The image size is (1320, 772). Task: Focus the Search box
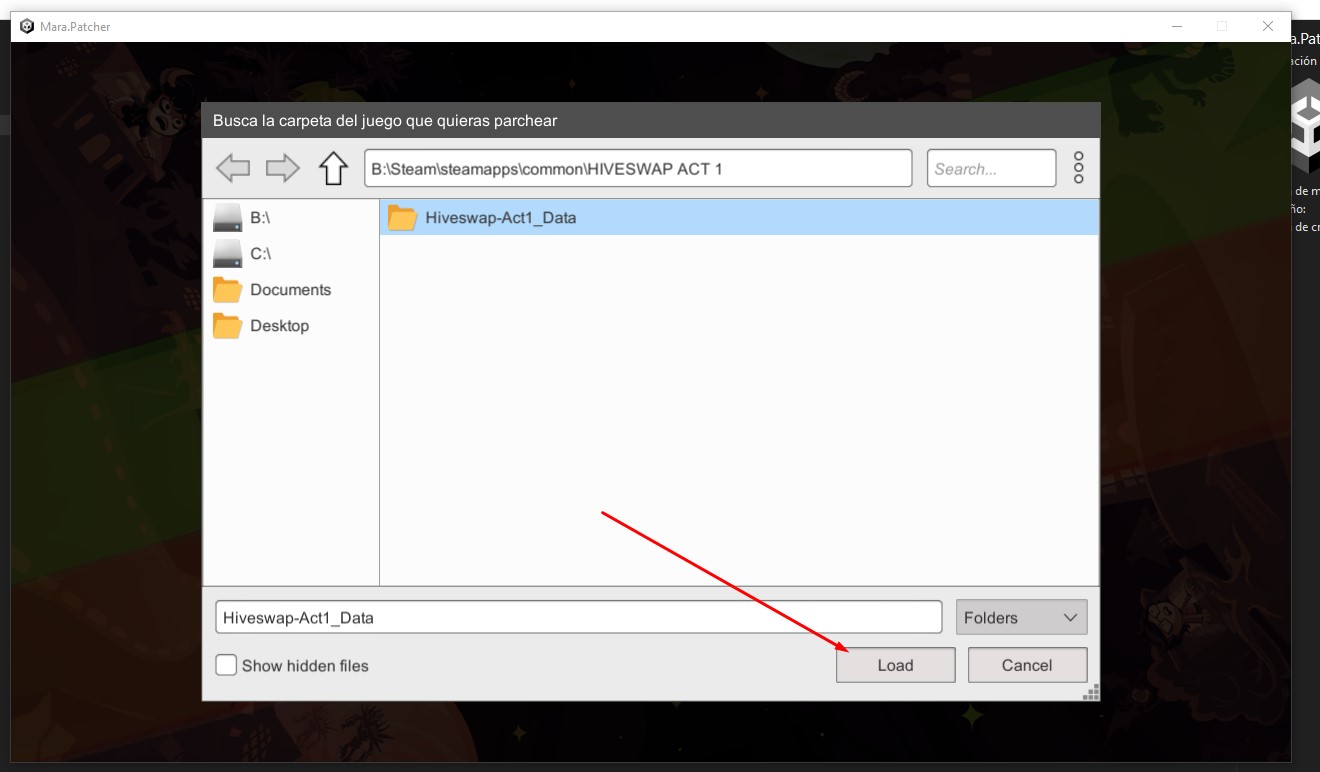click(x=991, y=168)
